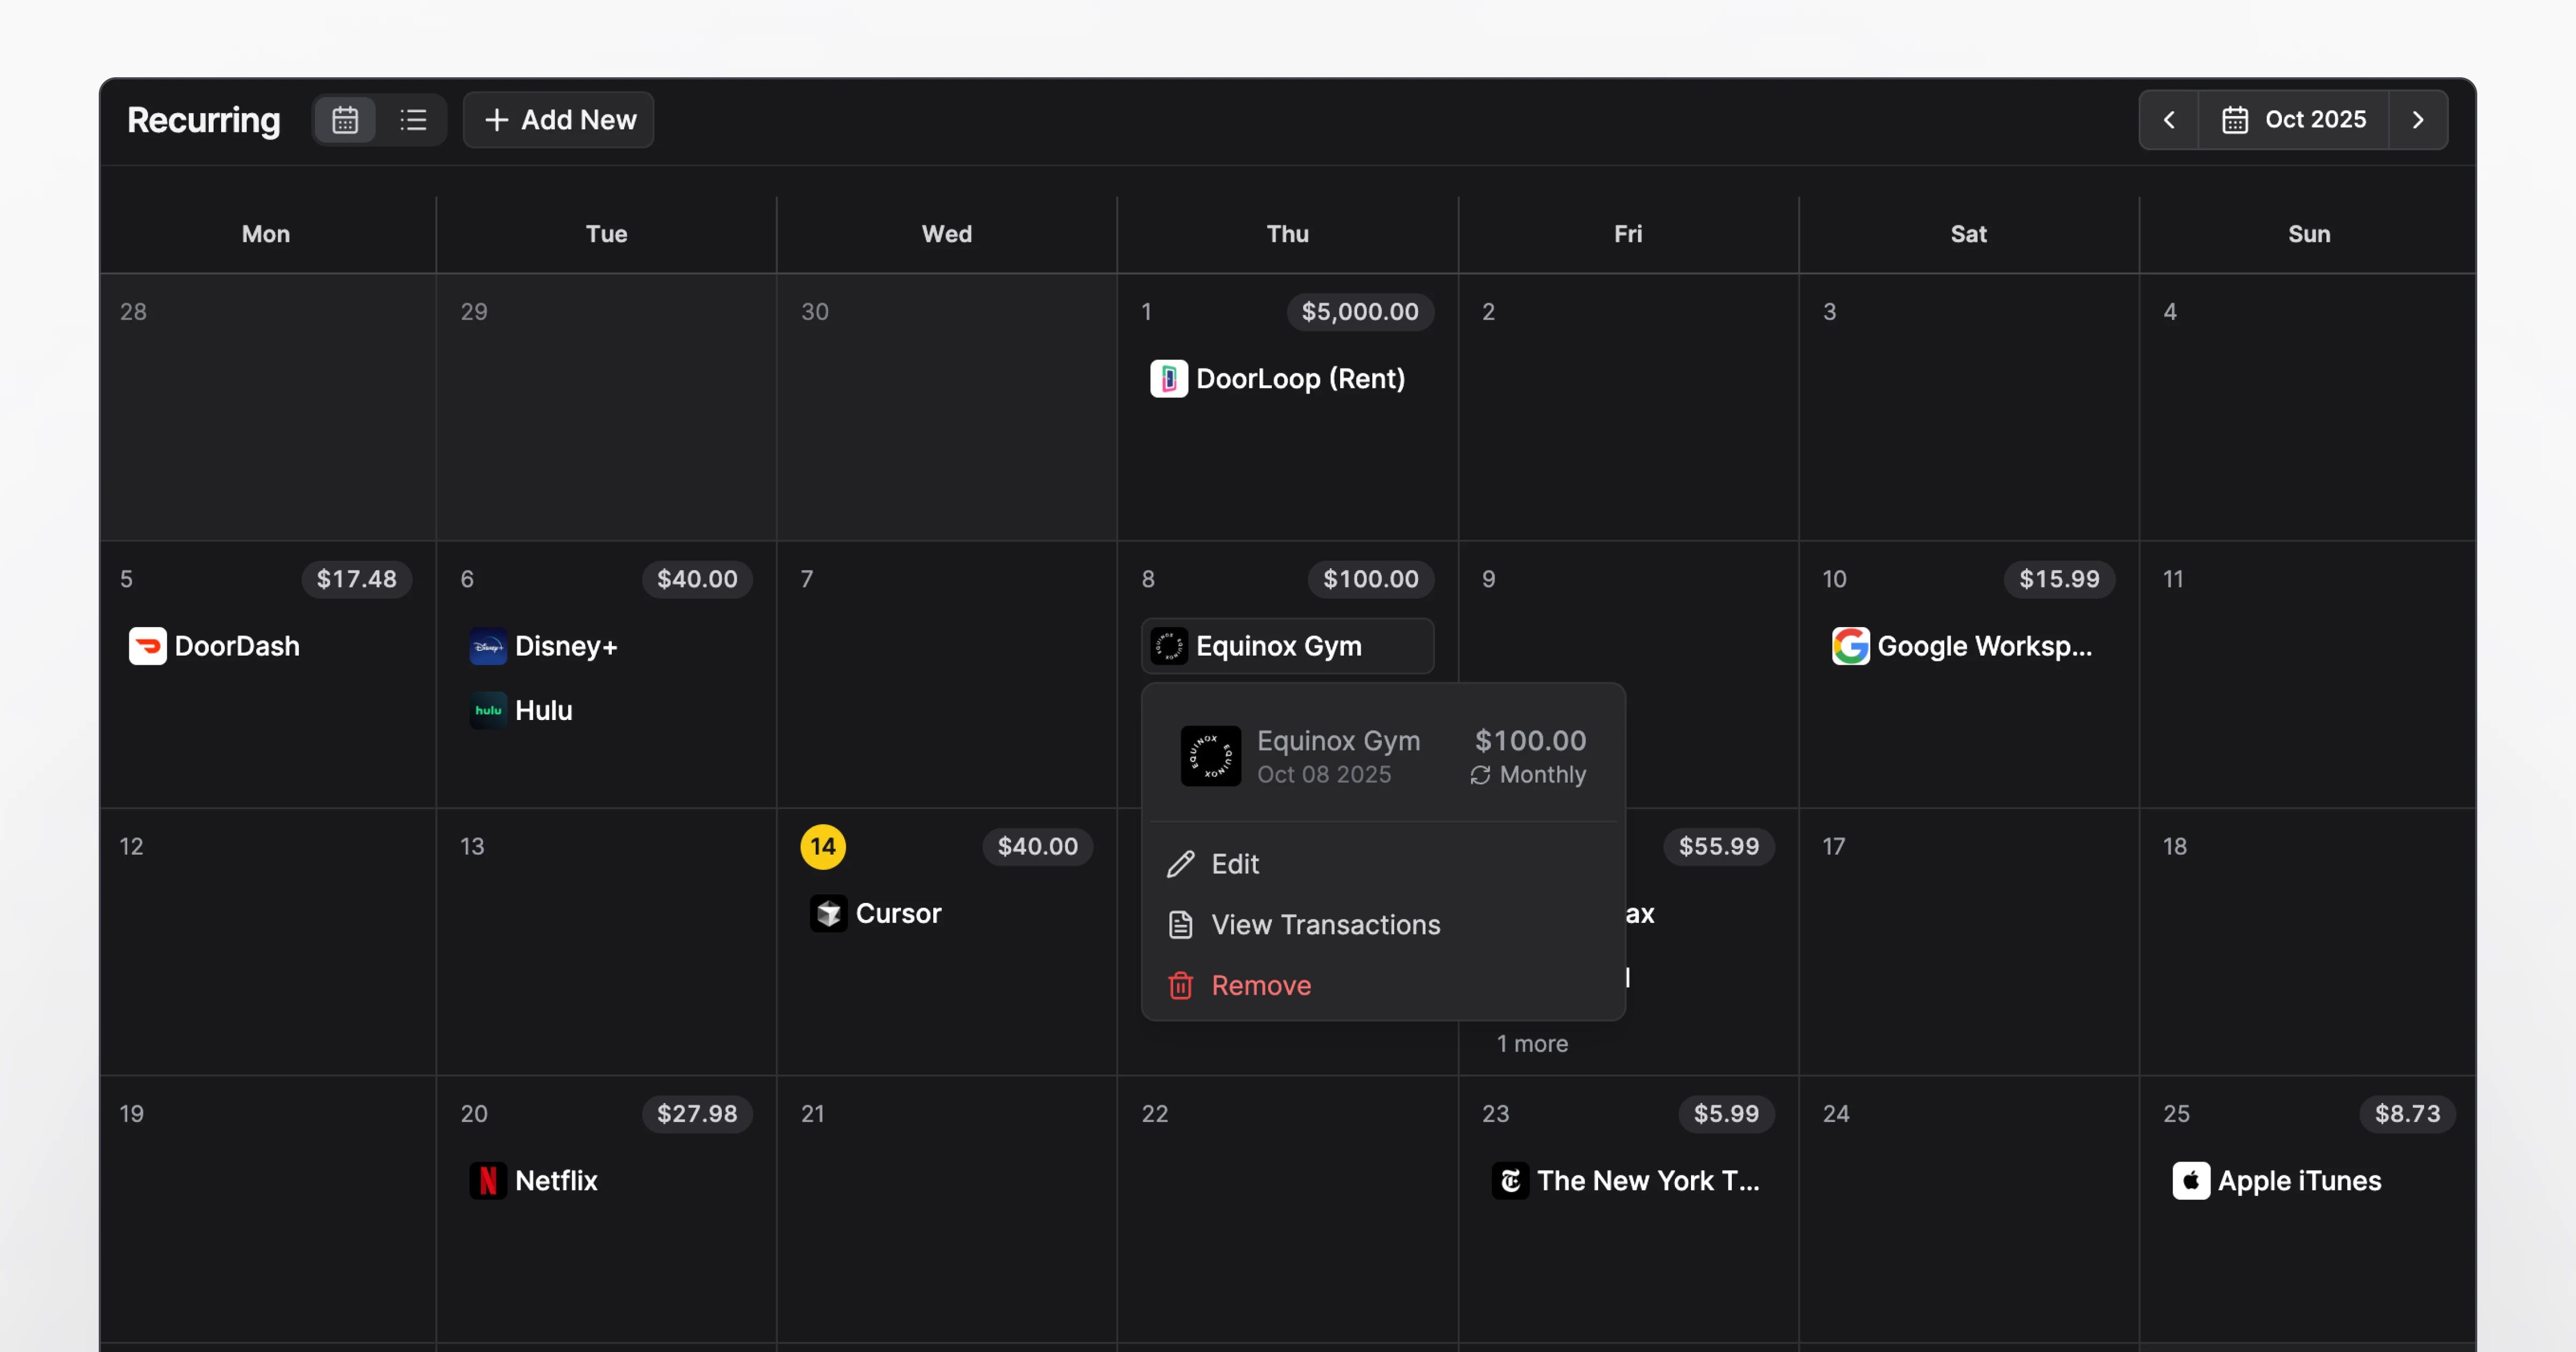Select highlighted day 14
Screen dimensions: 2576x1352
tap(823, 847)
